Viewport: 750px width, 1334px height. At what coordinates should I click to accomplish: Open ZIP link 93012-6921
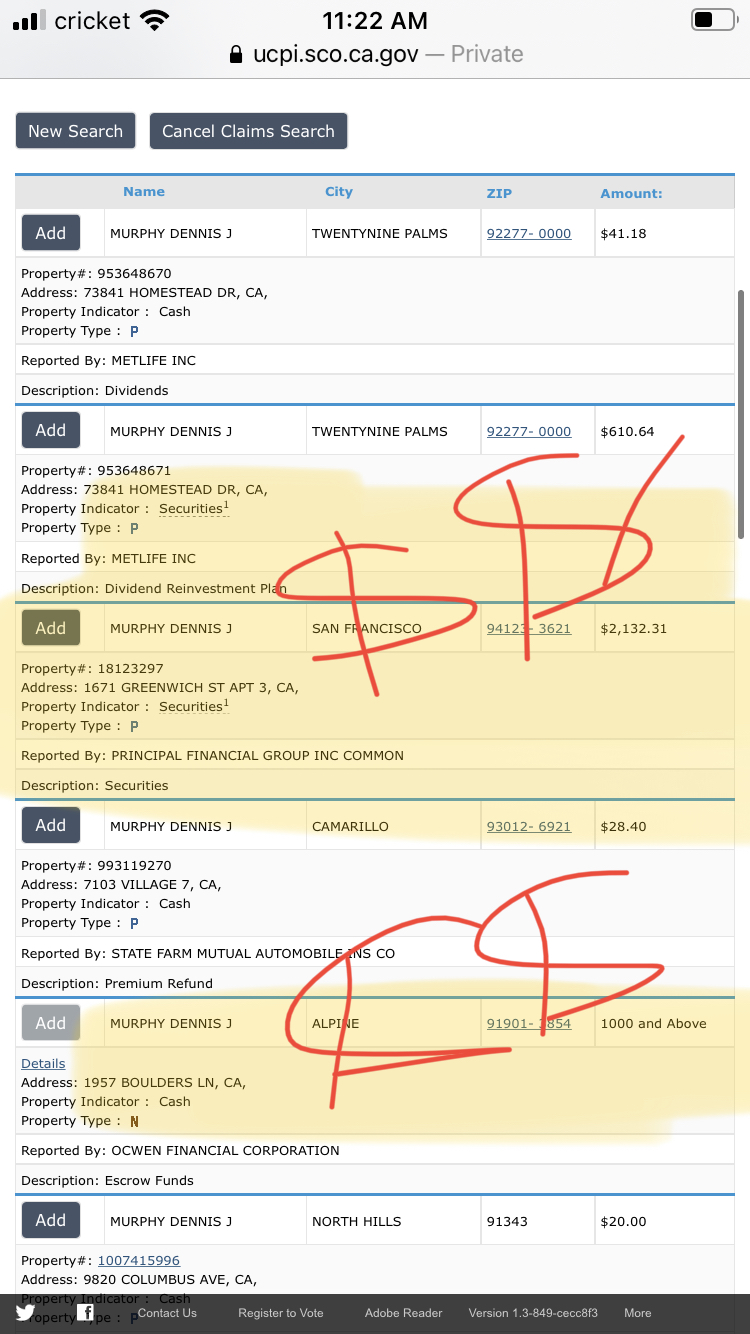pos(529,826)
